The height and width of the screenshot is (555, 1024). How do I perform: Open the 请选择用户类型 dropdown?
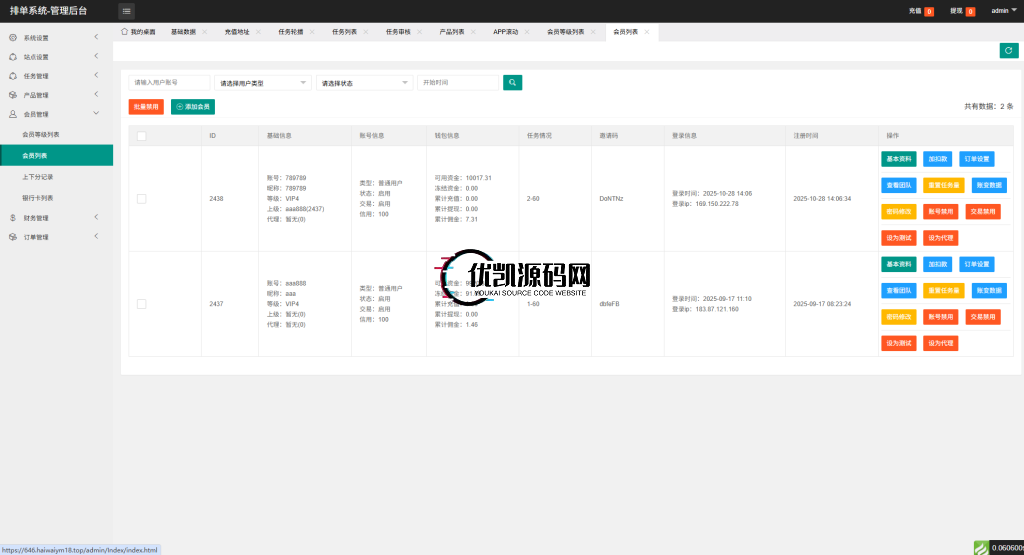[262, 83]
